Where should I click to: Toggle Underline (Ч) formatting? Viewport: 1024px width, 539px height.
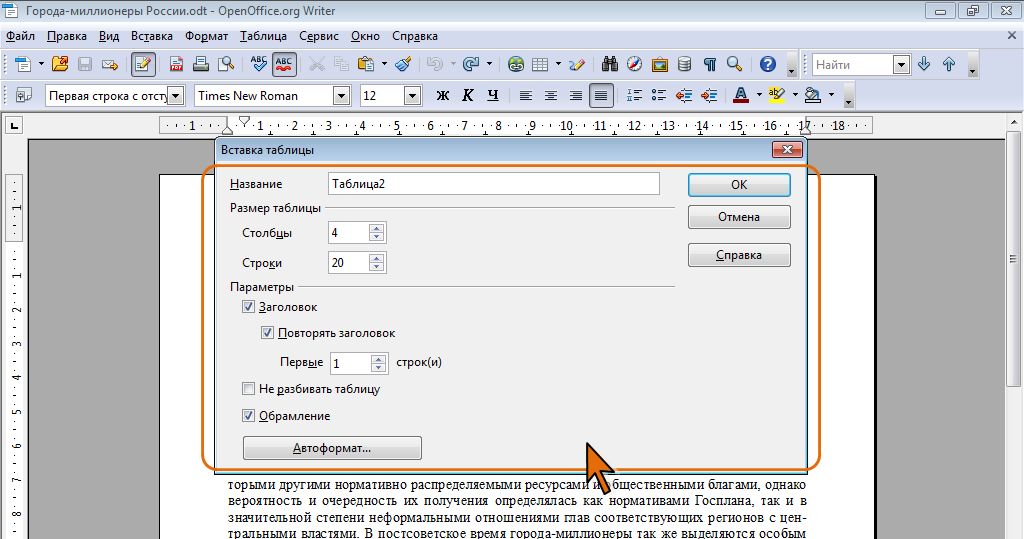(493, 95)
